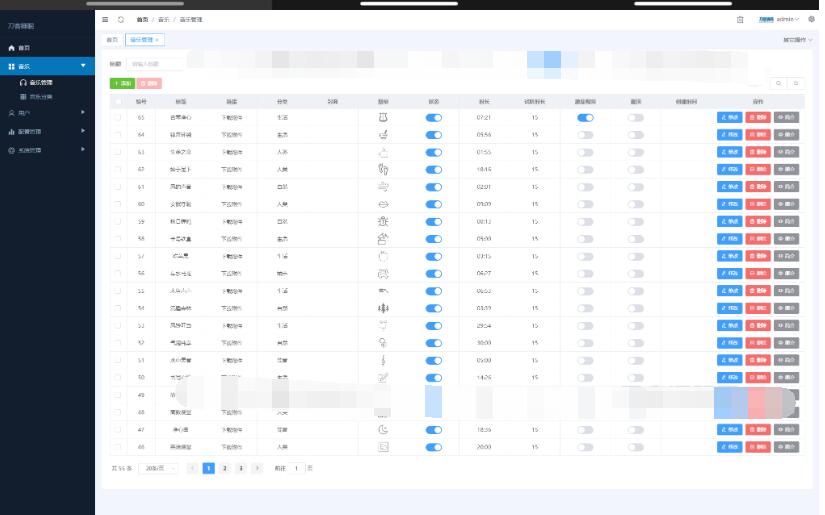Screen dimensions: 825x515
Task: Turn off the status switch for row 65
Action: (433, 117)
